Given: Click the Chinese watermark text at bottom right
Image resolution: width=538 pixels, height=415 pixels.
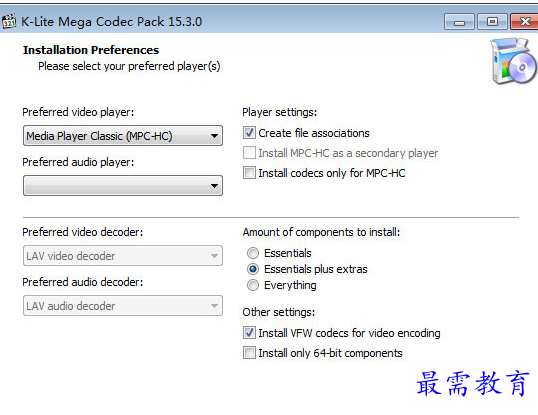Looking at the screenshot, I should click(472, 383).
